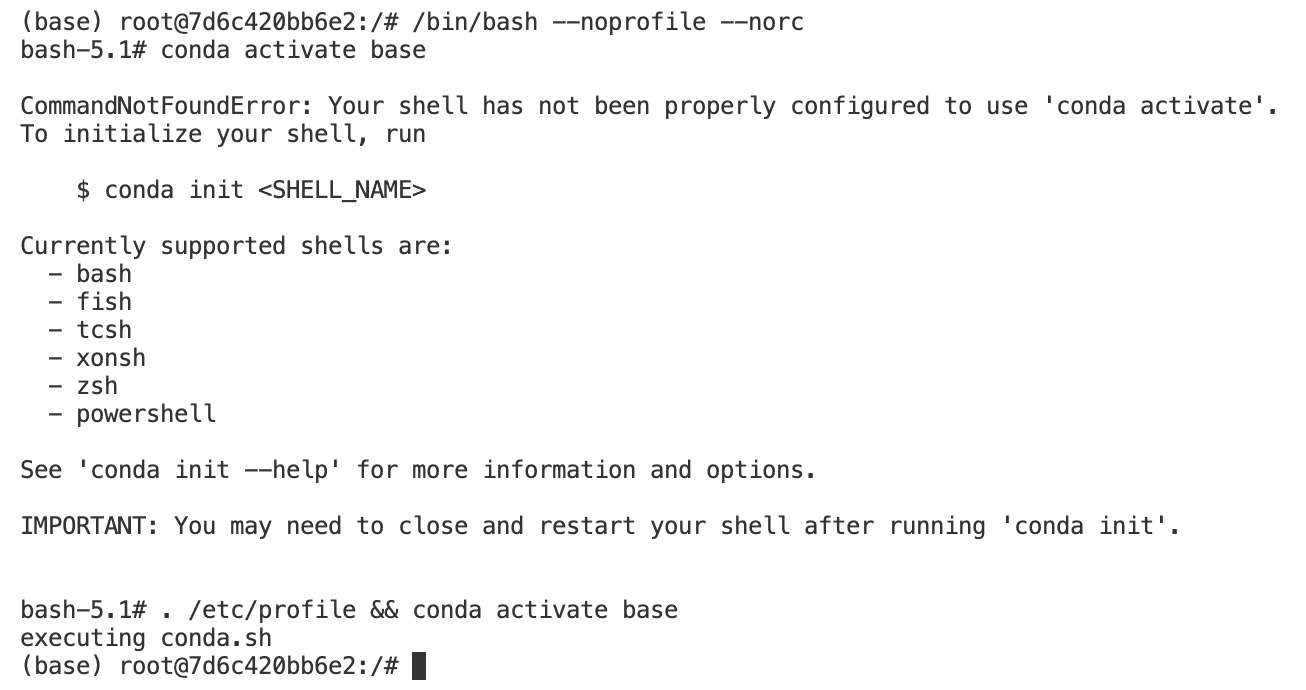
Task: Click the first bash-5.1# prompt
Action: click(83, 50)
